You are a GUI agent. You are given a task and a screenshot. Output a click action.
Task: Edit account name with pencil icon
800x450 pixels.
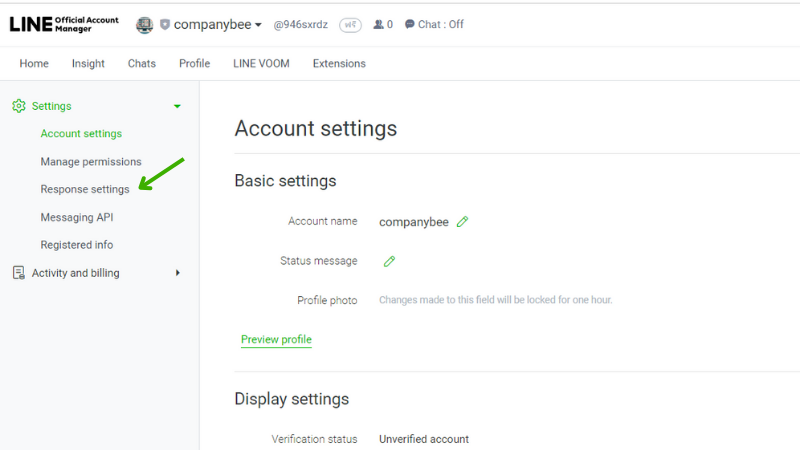click(x=462, y=221)
